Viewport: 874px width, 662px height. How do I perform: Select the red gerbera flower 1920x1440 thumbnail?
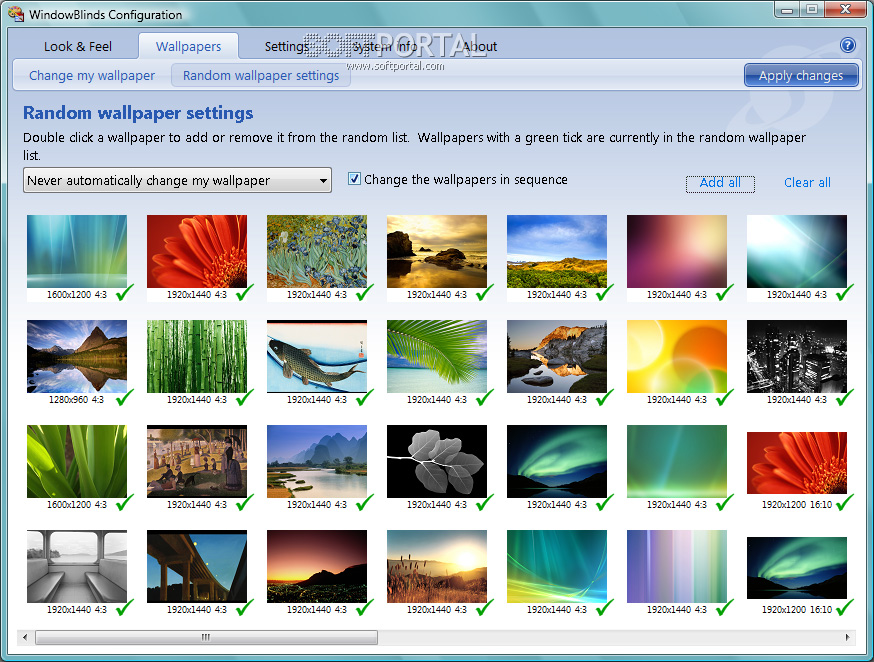197,251
